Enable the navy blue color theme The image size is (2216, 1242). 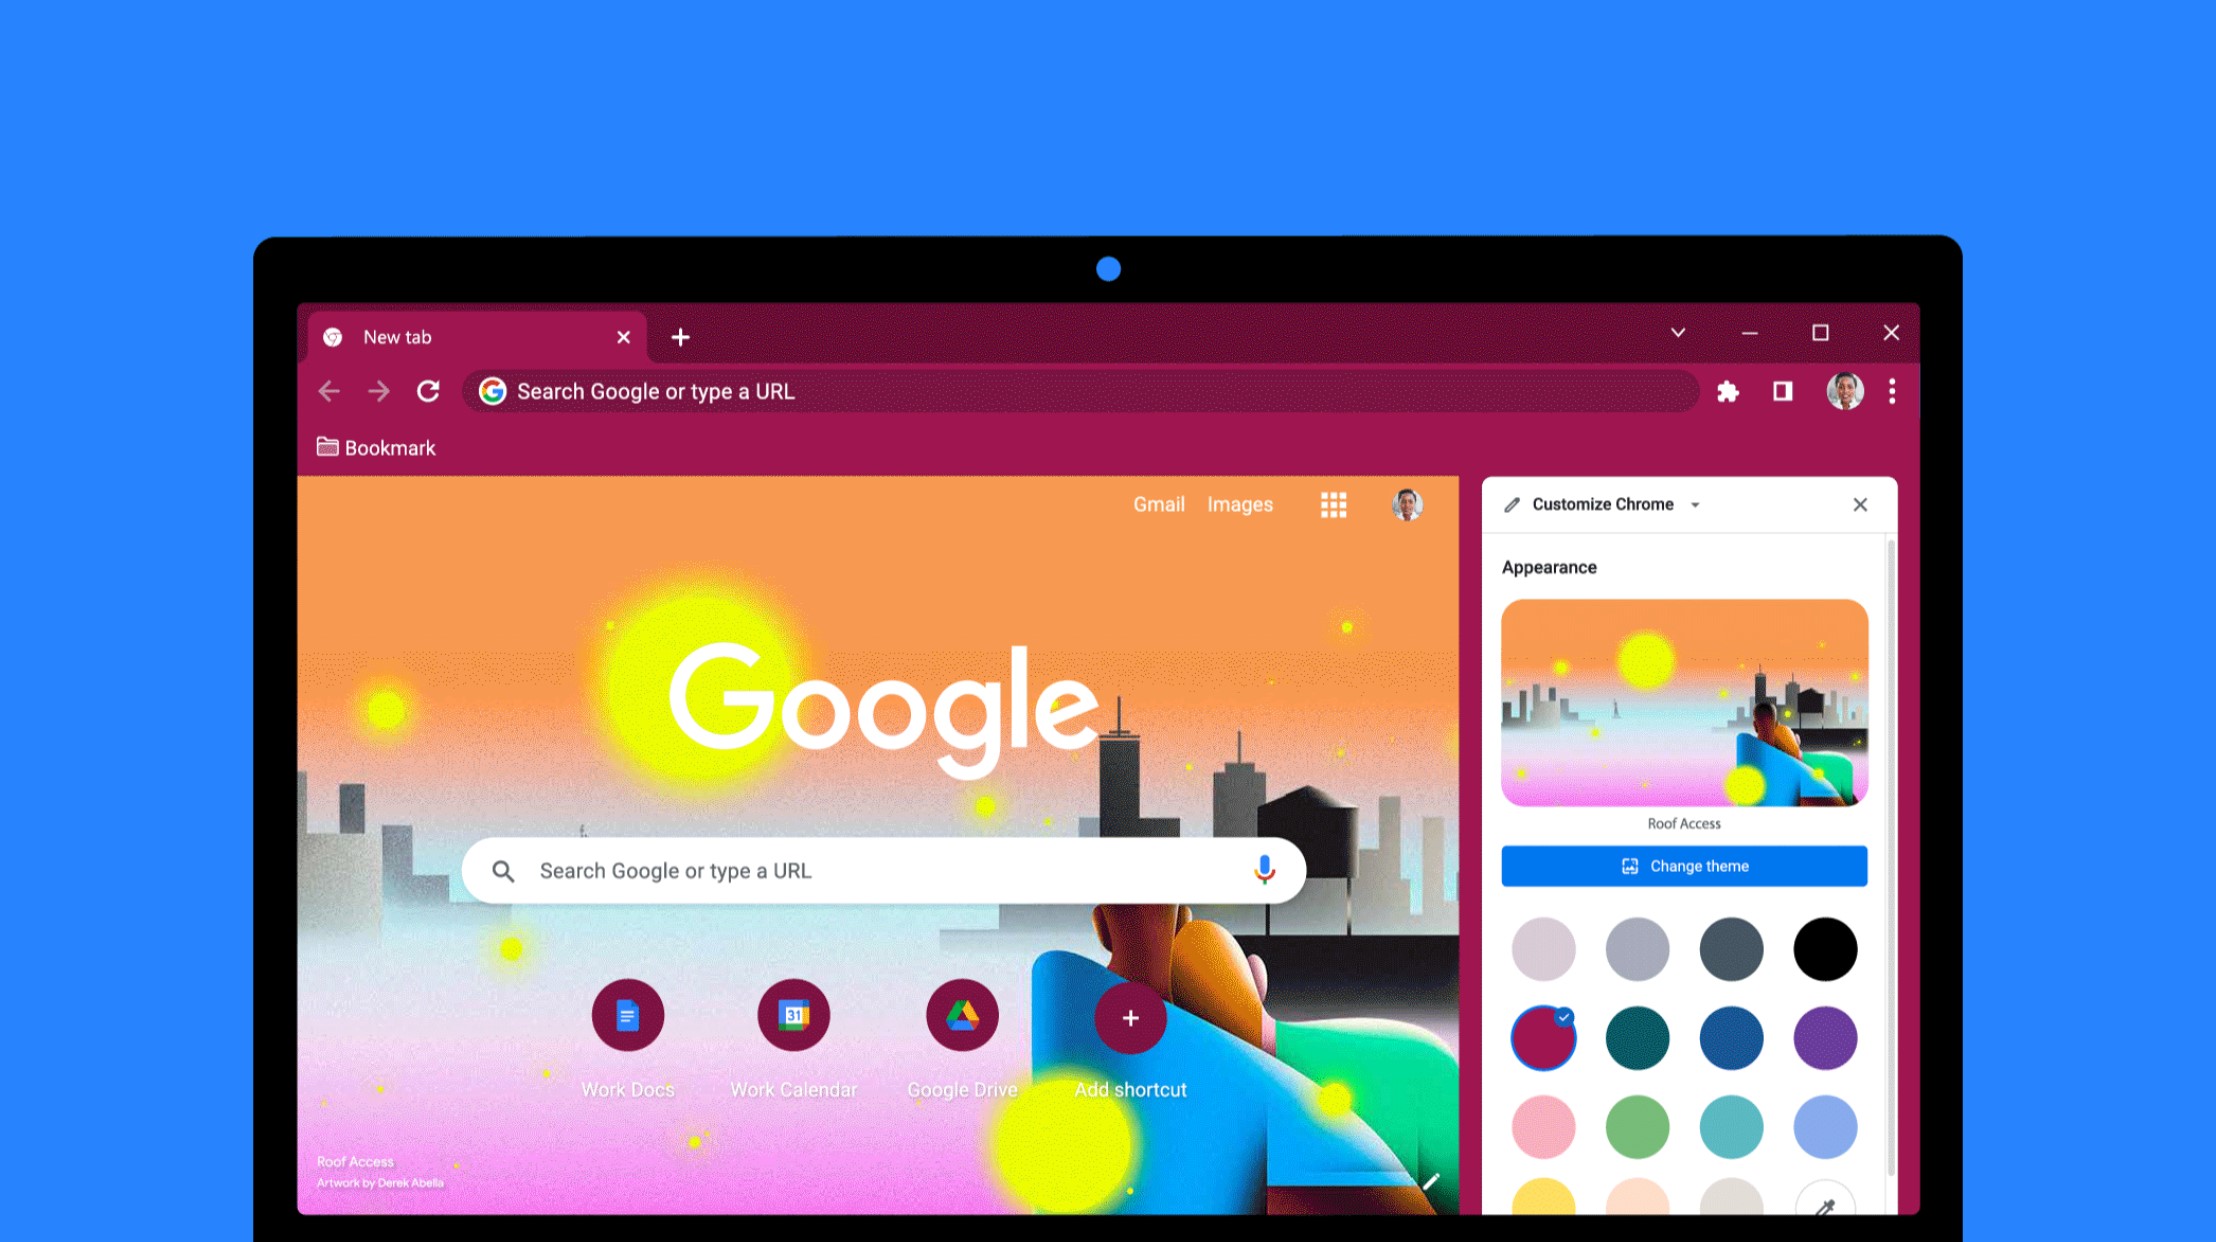1732,1037
